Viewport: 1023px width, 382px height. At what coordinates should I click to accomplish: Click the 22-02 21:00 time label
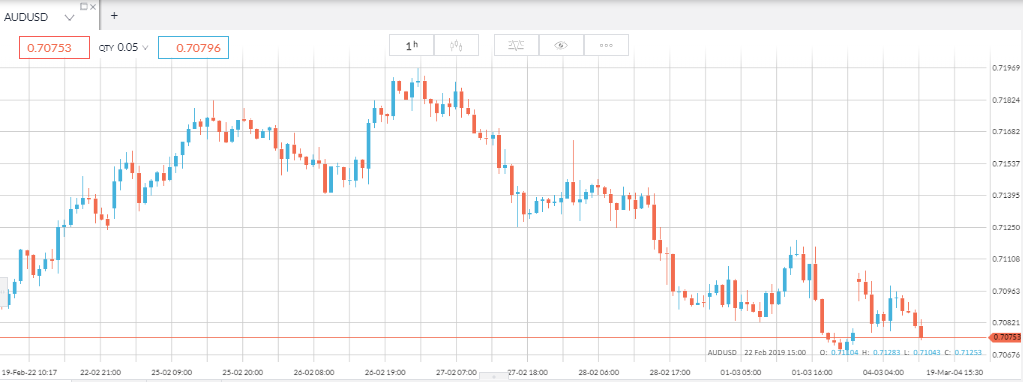tap(100, 372)
